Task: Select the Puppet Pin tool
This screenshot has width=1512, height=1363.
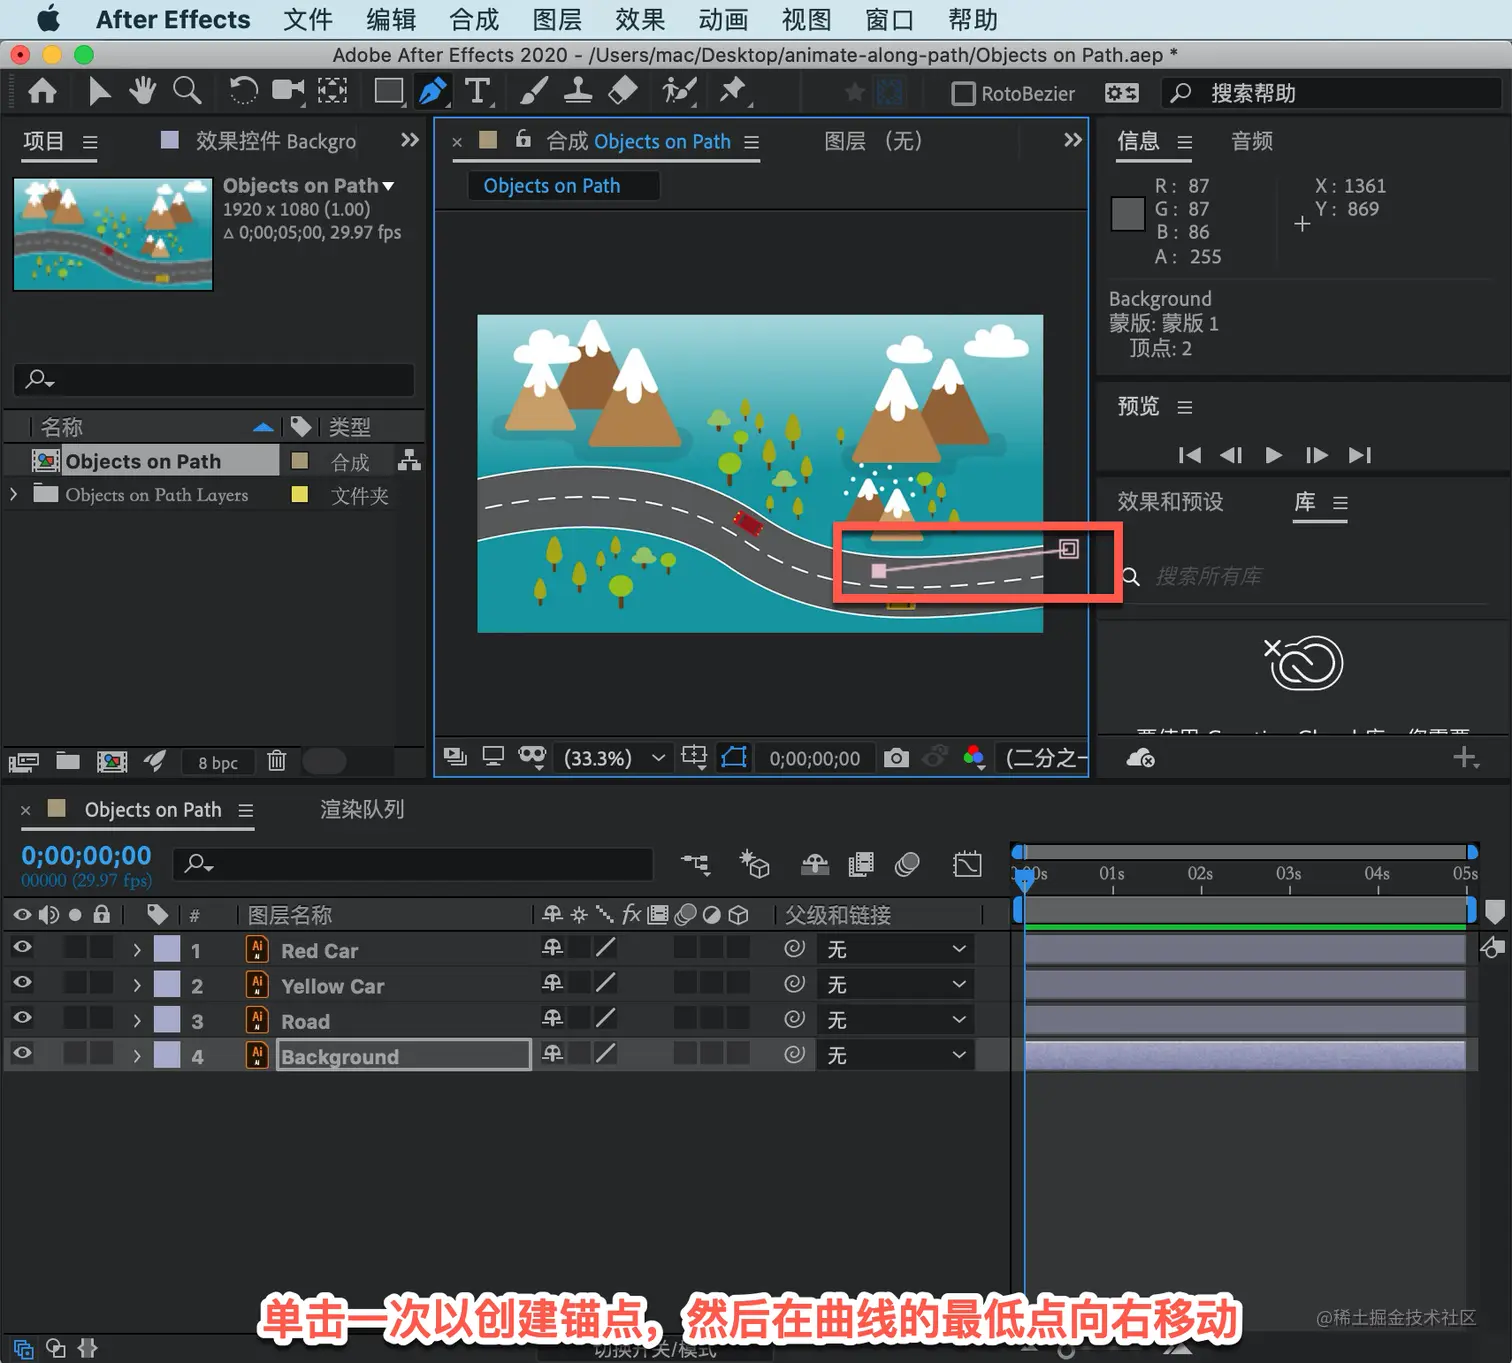Action: 733,92
